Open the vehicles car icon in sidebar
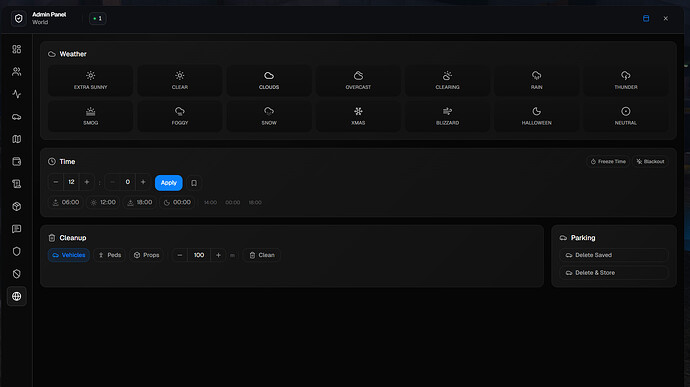 [17, 117]
